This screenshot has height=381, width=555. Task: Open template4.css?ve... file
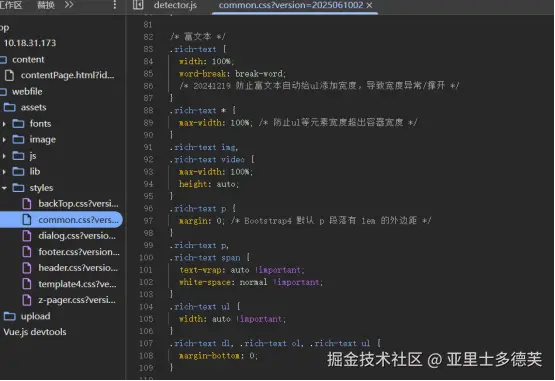pos(77,284)
